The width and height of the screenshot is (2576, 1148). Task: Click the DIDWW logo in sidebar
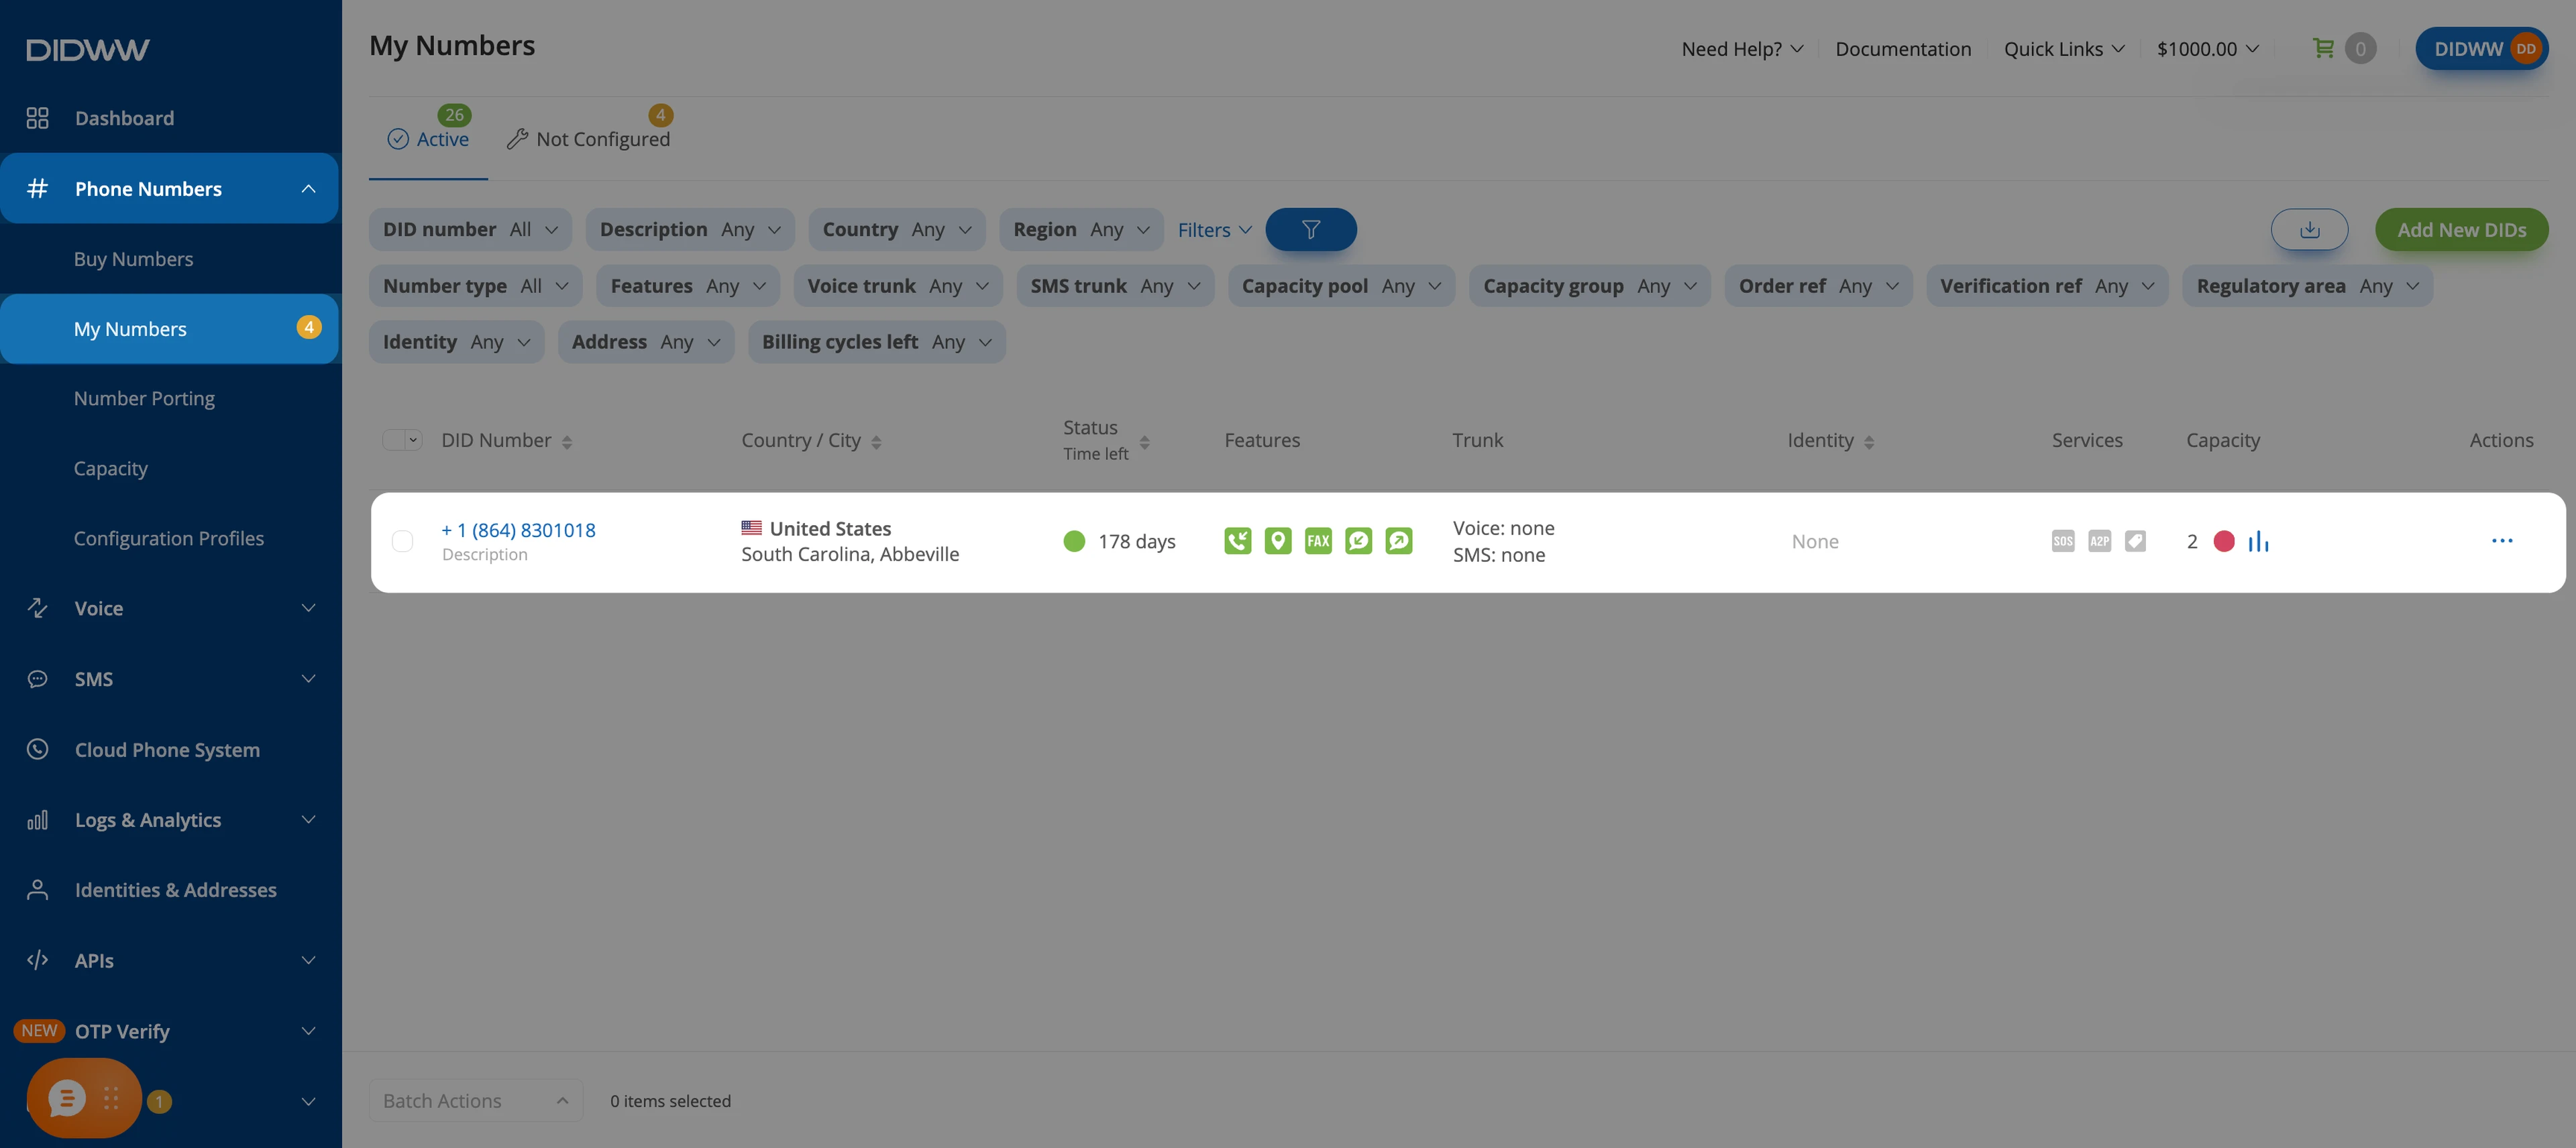88,50
